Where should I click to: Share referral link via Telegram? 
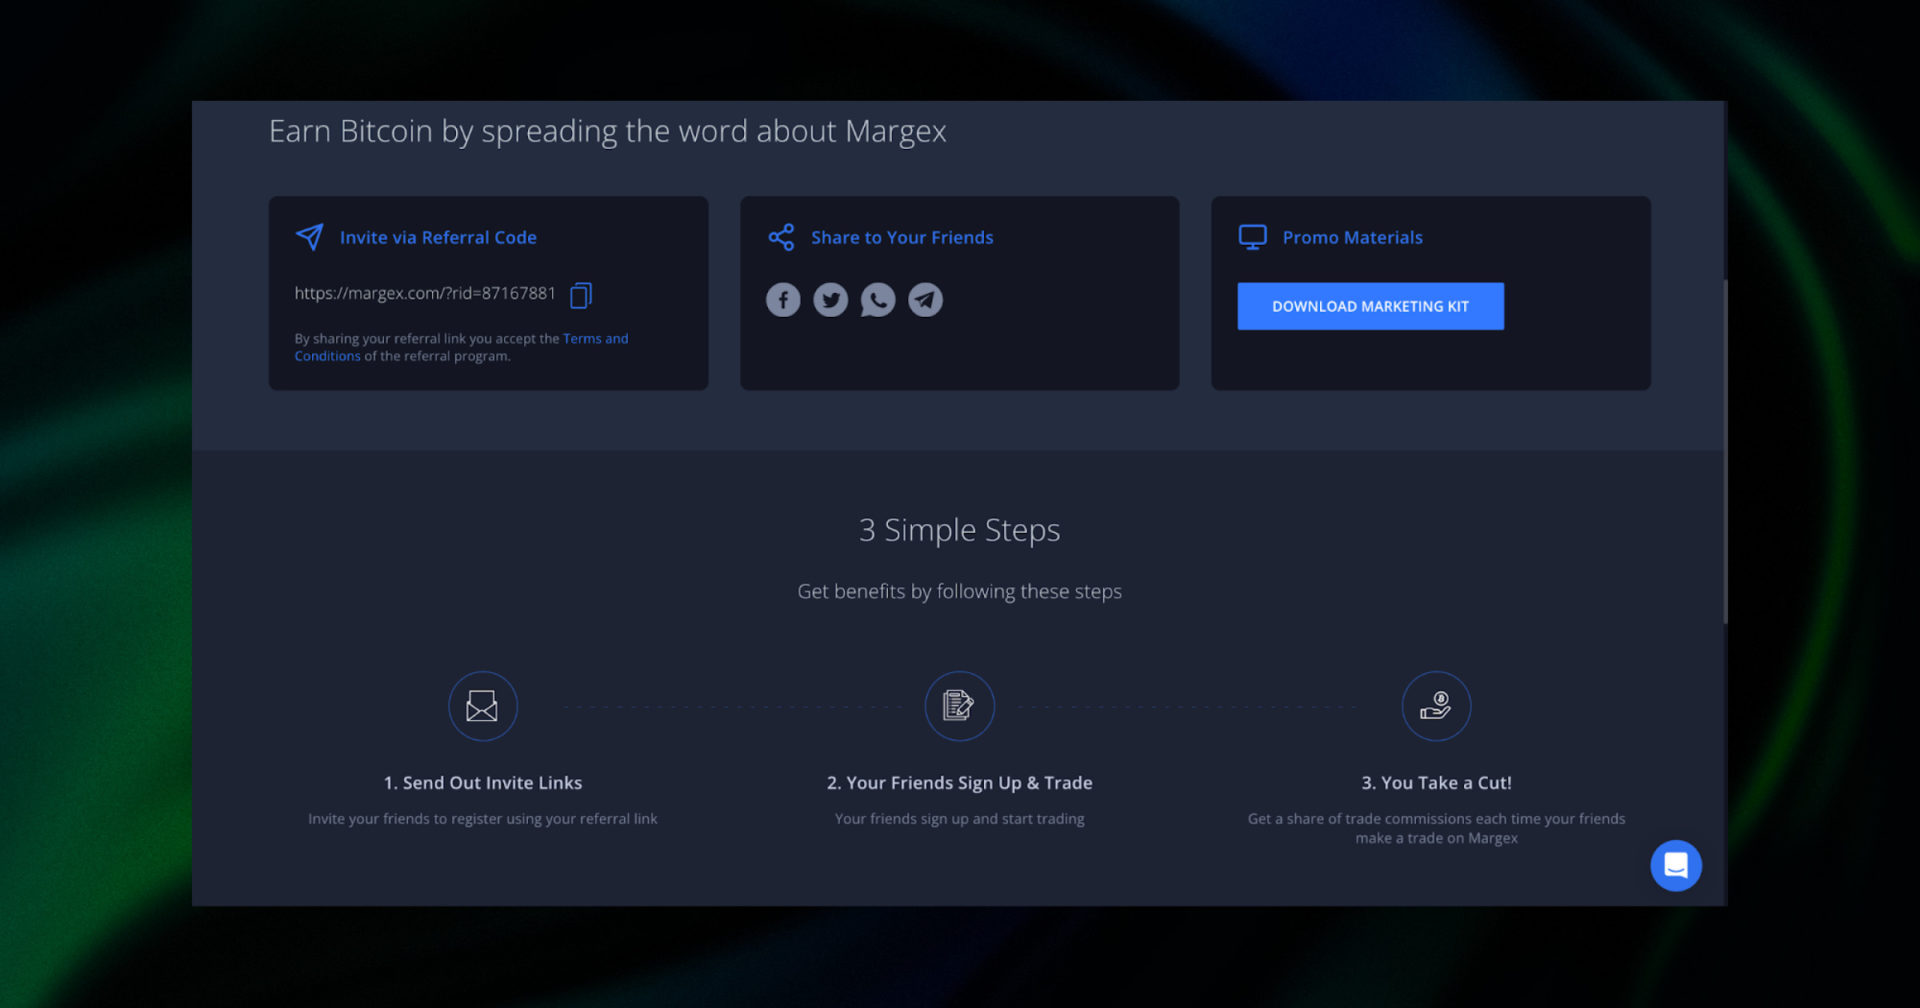[x=925, y=299]
